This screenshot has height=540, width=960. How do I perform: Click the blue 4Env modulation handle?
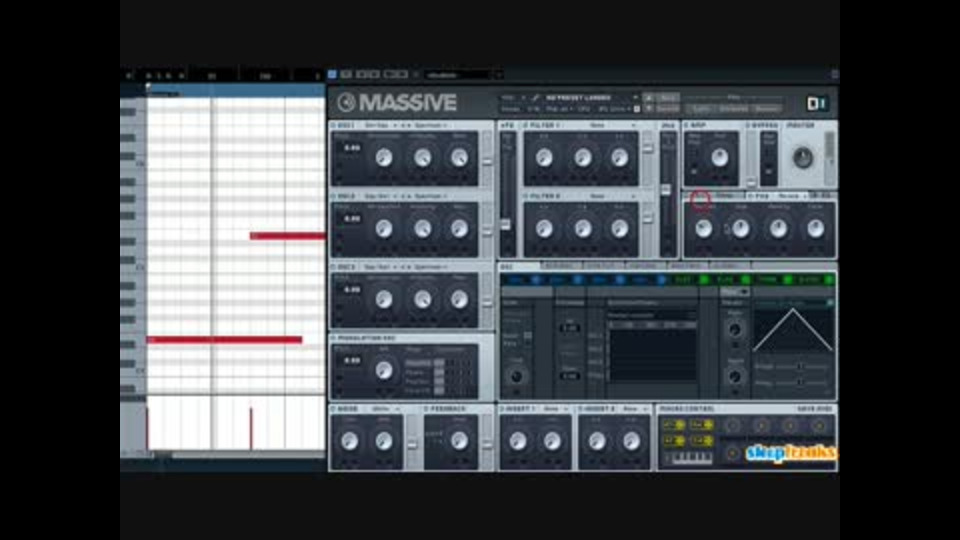click(x=661, y=280)
